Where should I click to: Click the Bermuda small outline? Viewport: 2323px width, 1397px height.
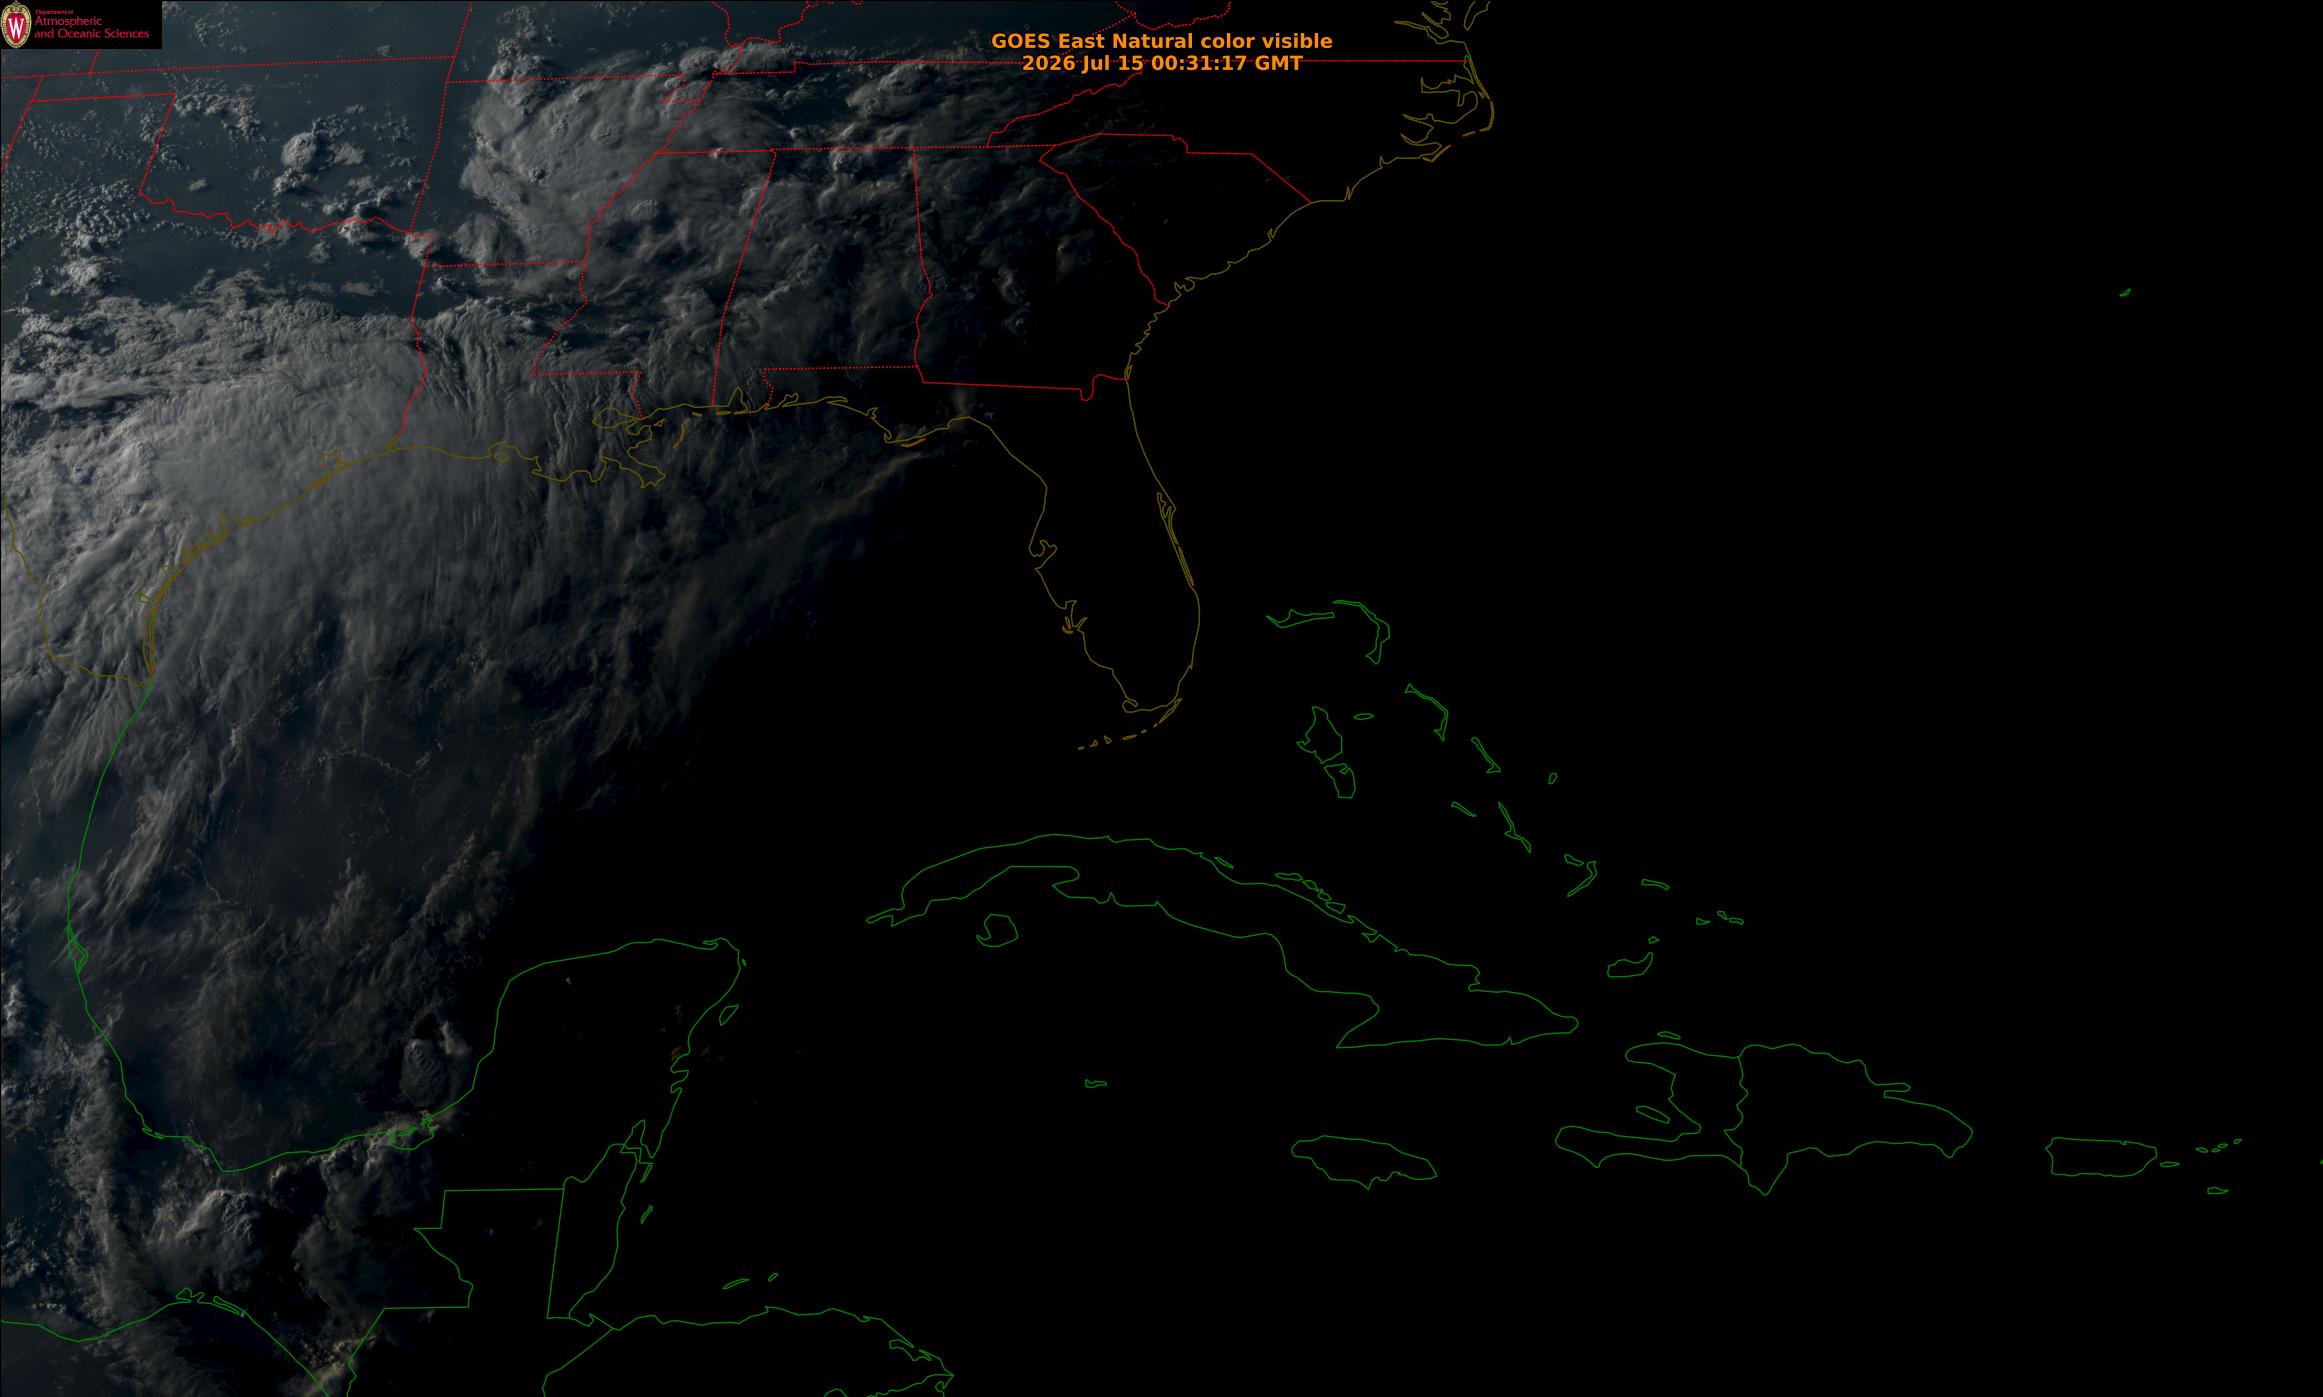pyautogui.click(x=2125, y=292)
